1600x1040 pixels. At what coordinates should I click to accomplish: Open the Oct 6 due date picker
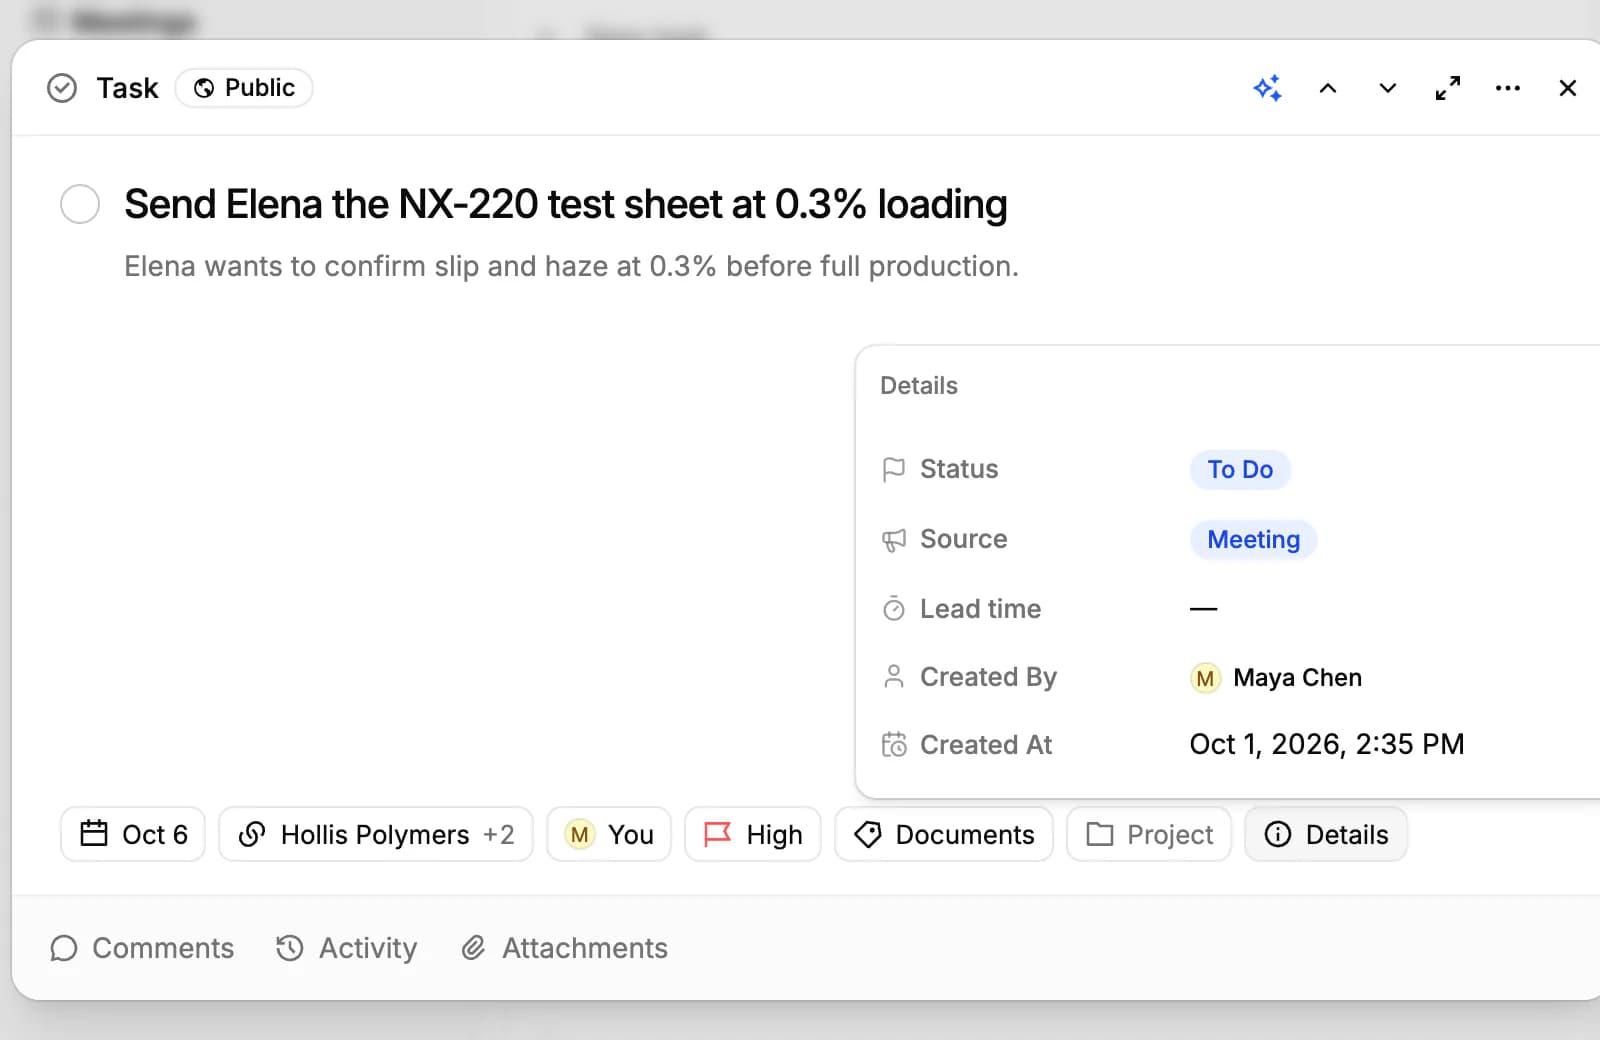pos(133,834)
